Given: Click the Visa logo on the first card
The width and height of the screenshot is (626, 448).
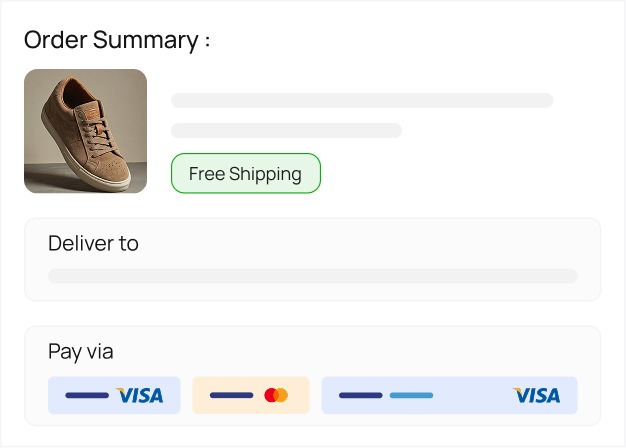Looking at the screenshot, I should [139, 396].
